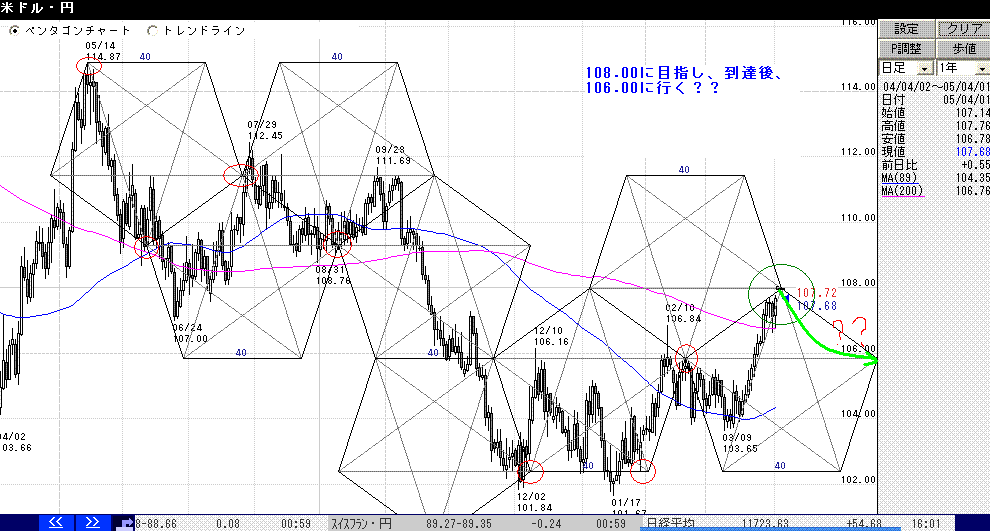Click the 11723.63 Nikkei value
Screen dimensions: 990x531
coord(765,523)
